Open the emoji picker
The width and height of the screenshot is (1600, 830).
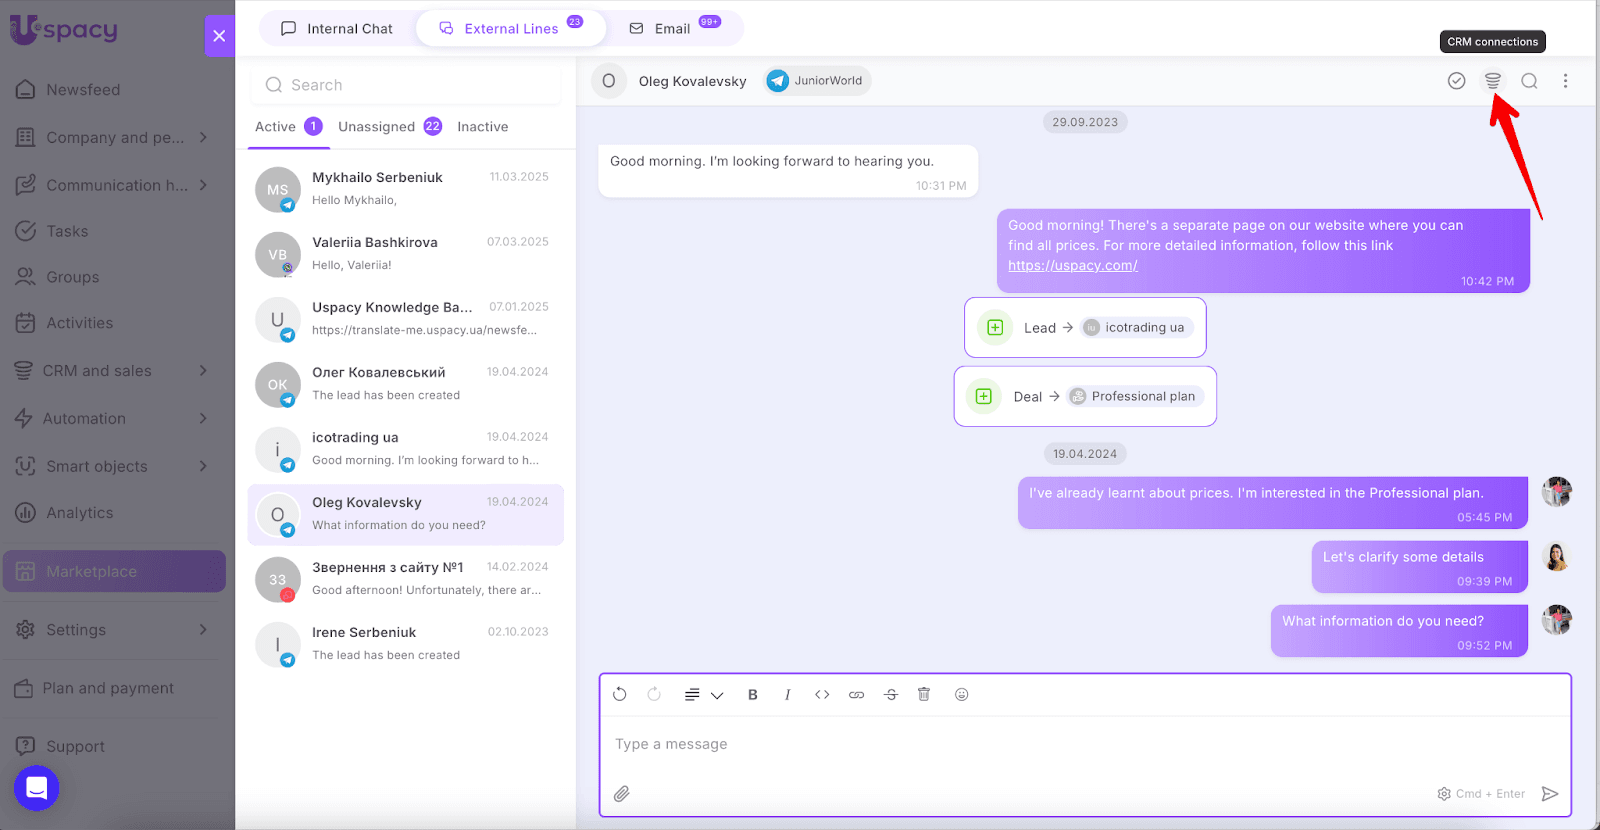(x=962, y=695)
